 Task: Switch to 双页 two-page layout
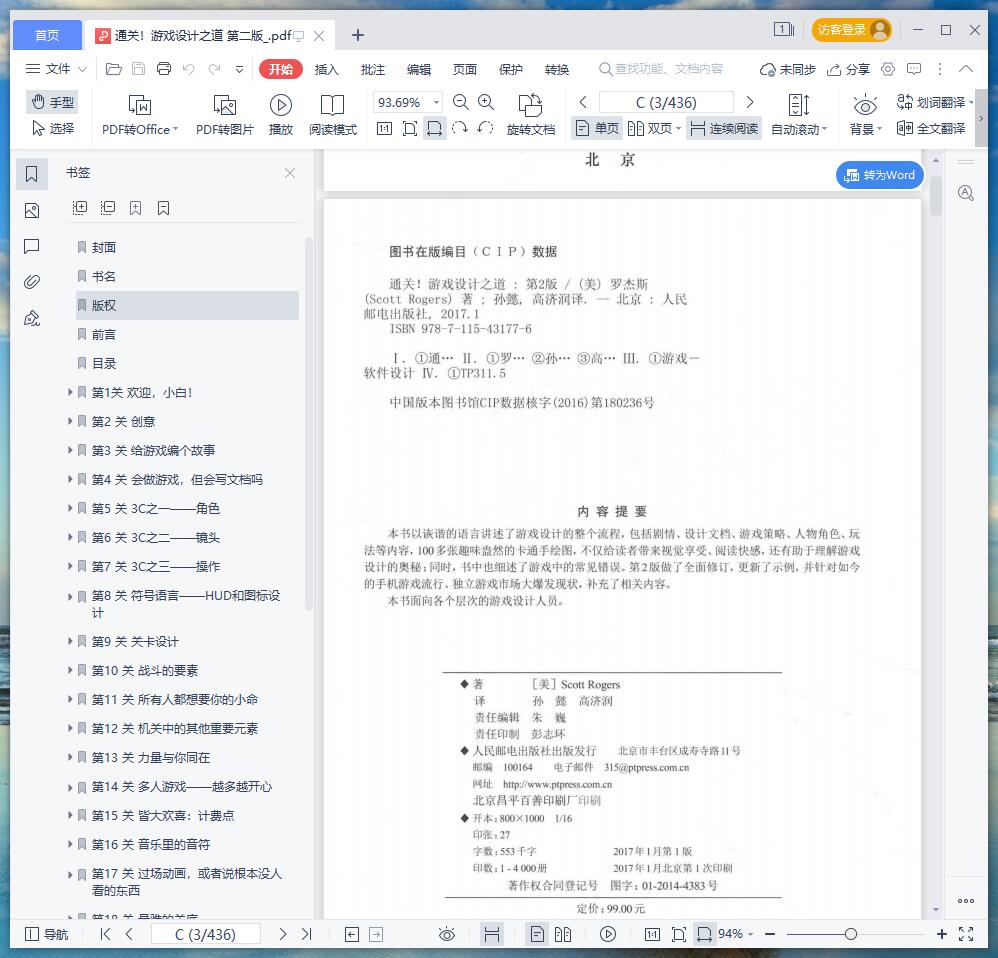[654, 129]
